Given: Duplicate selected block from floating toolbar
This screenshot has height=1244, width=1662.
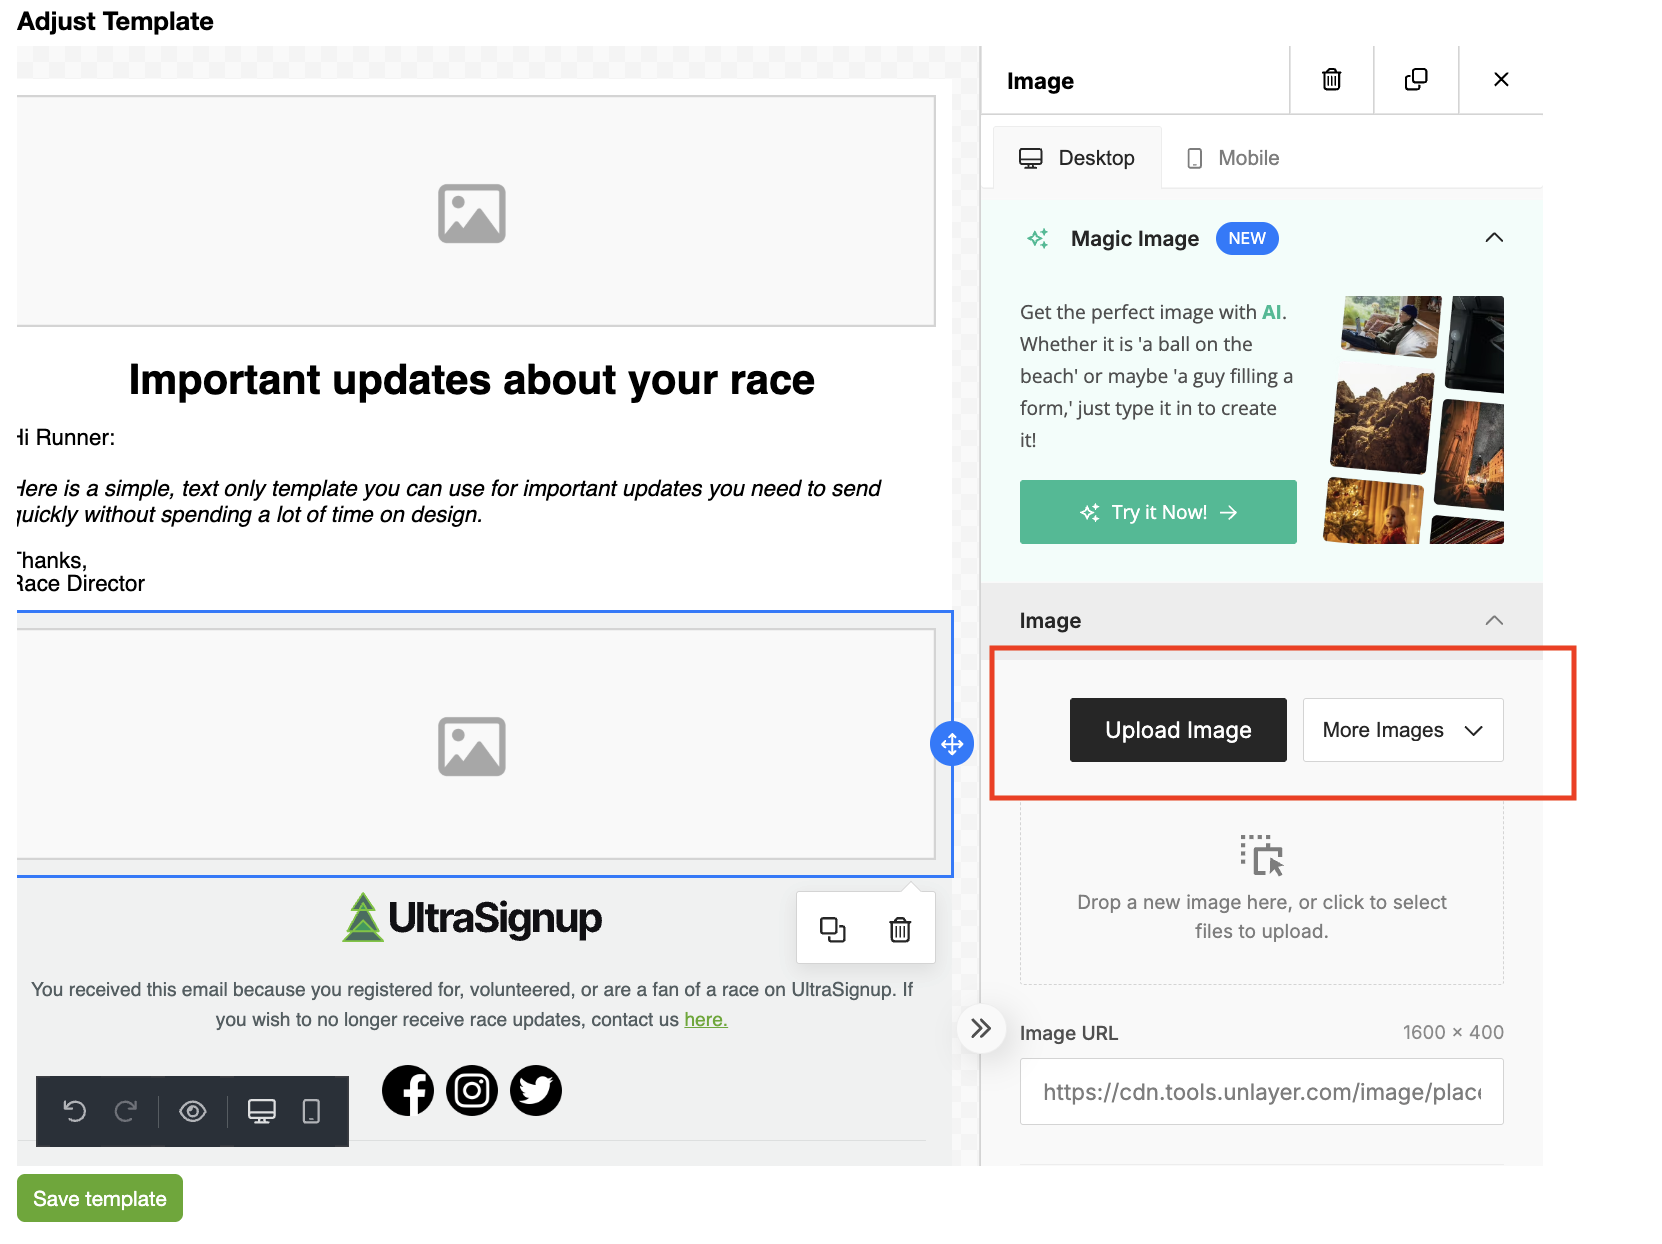Looking at the screenshot, I should point(833,930).
